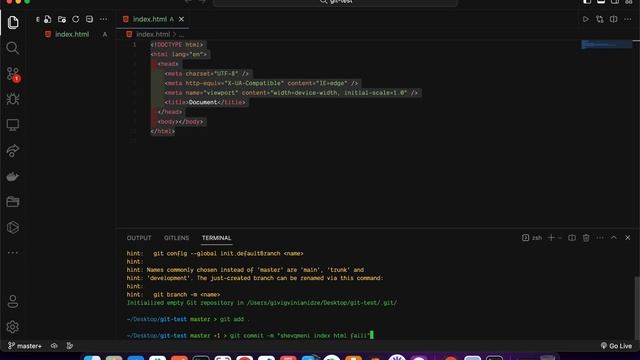Viewport: 640px width, 360px height.
Task: Open the Remote Explorer monitor icon
Action: click(x=13, y=125)
